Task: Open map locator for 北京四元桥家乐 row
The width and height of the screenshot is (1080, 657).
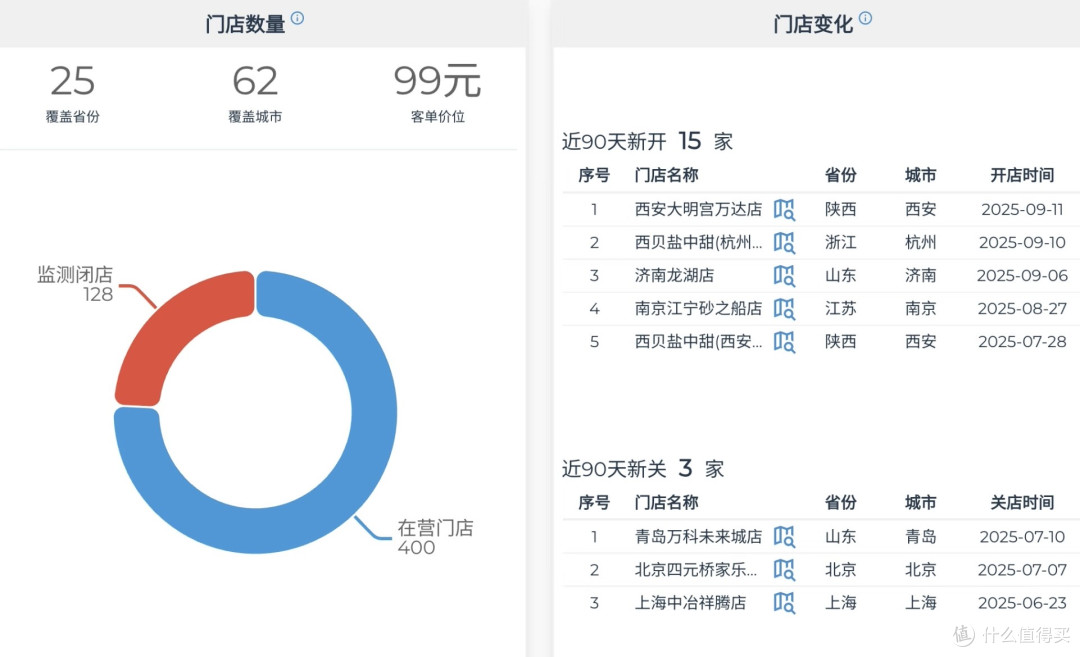Action: coord(784,570)
